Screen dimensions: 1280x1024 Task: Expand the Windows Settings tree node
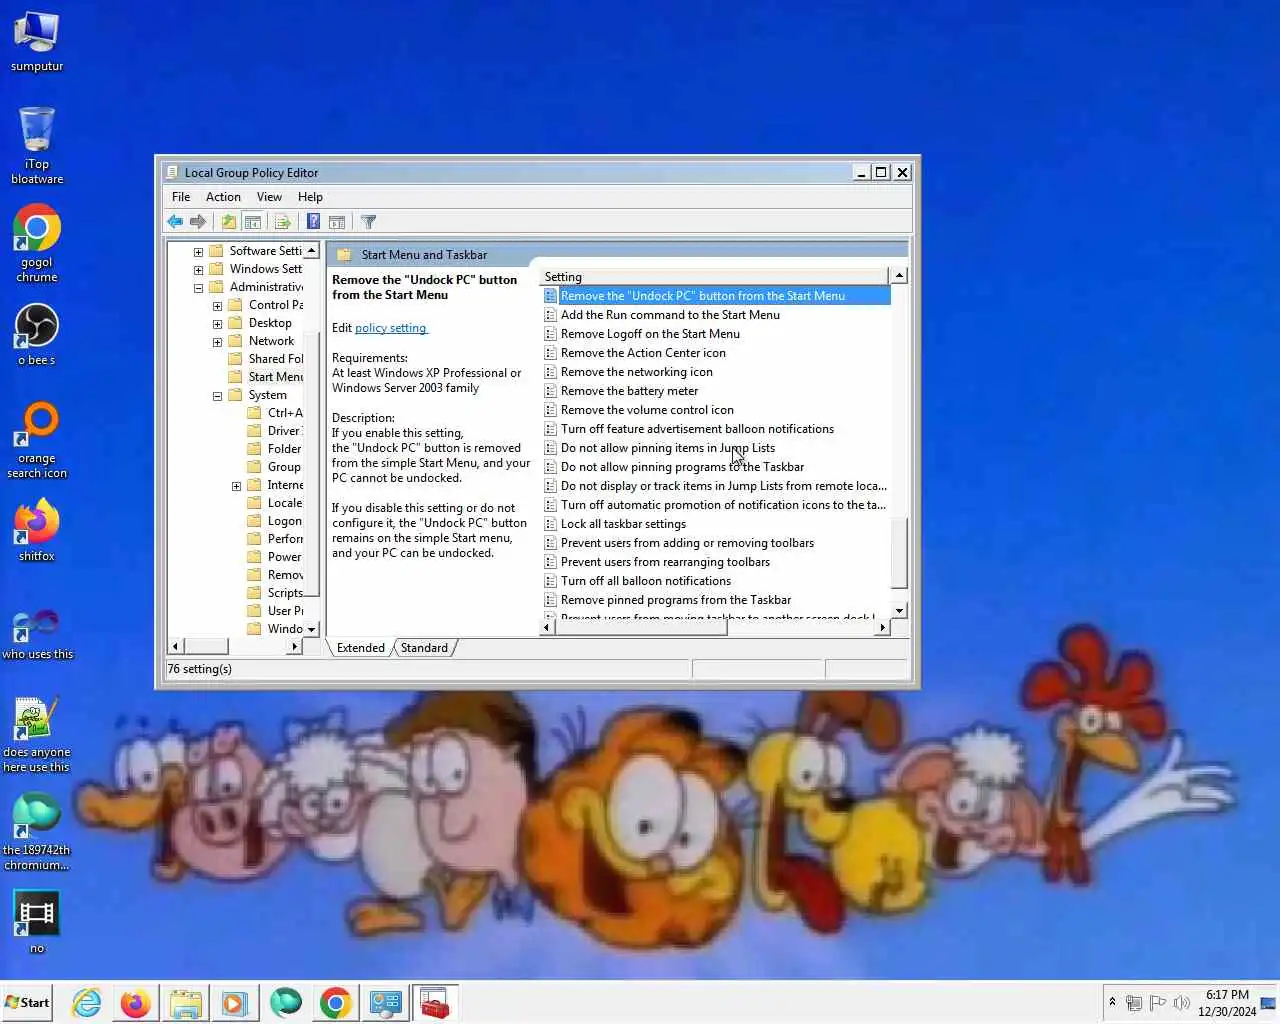pos(198,270)
